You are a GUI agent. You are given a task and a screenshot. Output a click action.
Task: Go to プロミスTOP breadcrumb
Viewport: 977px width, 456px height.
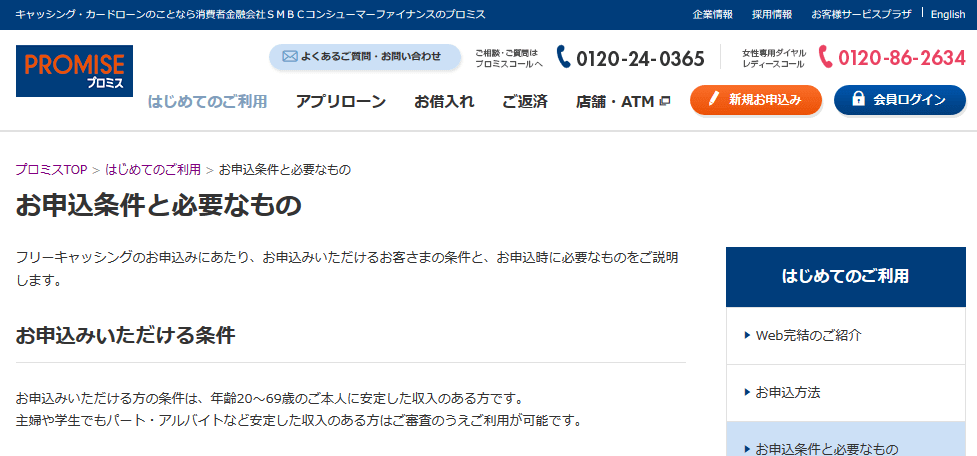[x=51, y=169]
